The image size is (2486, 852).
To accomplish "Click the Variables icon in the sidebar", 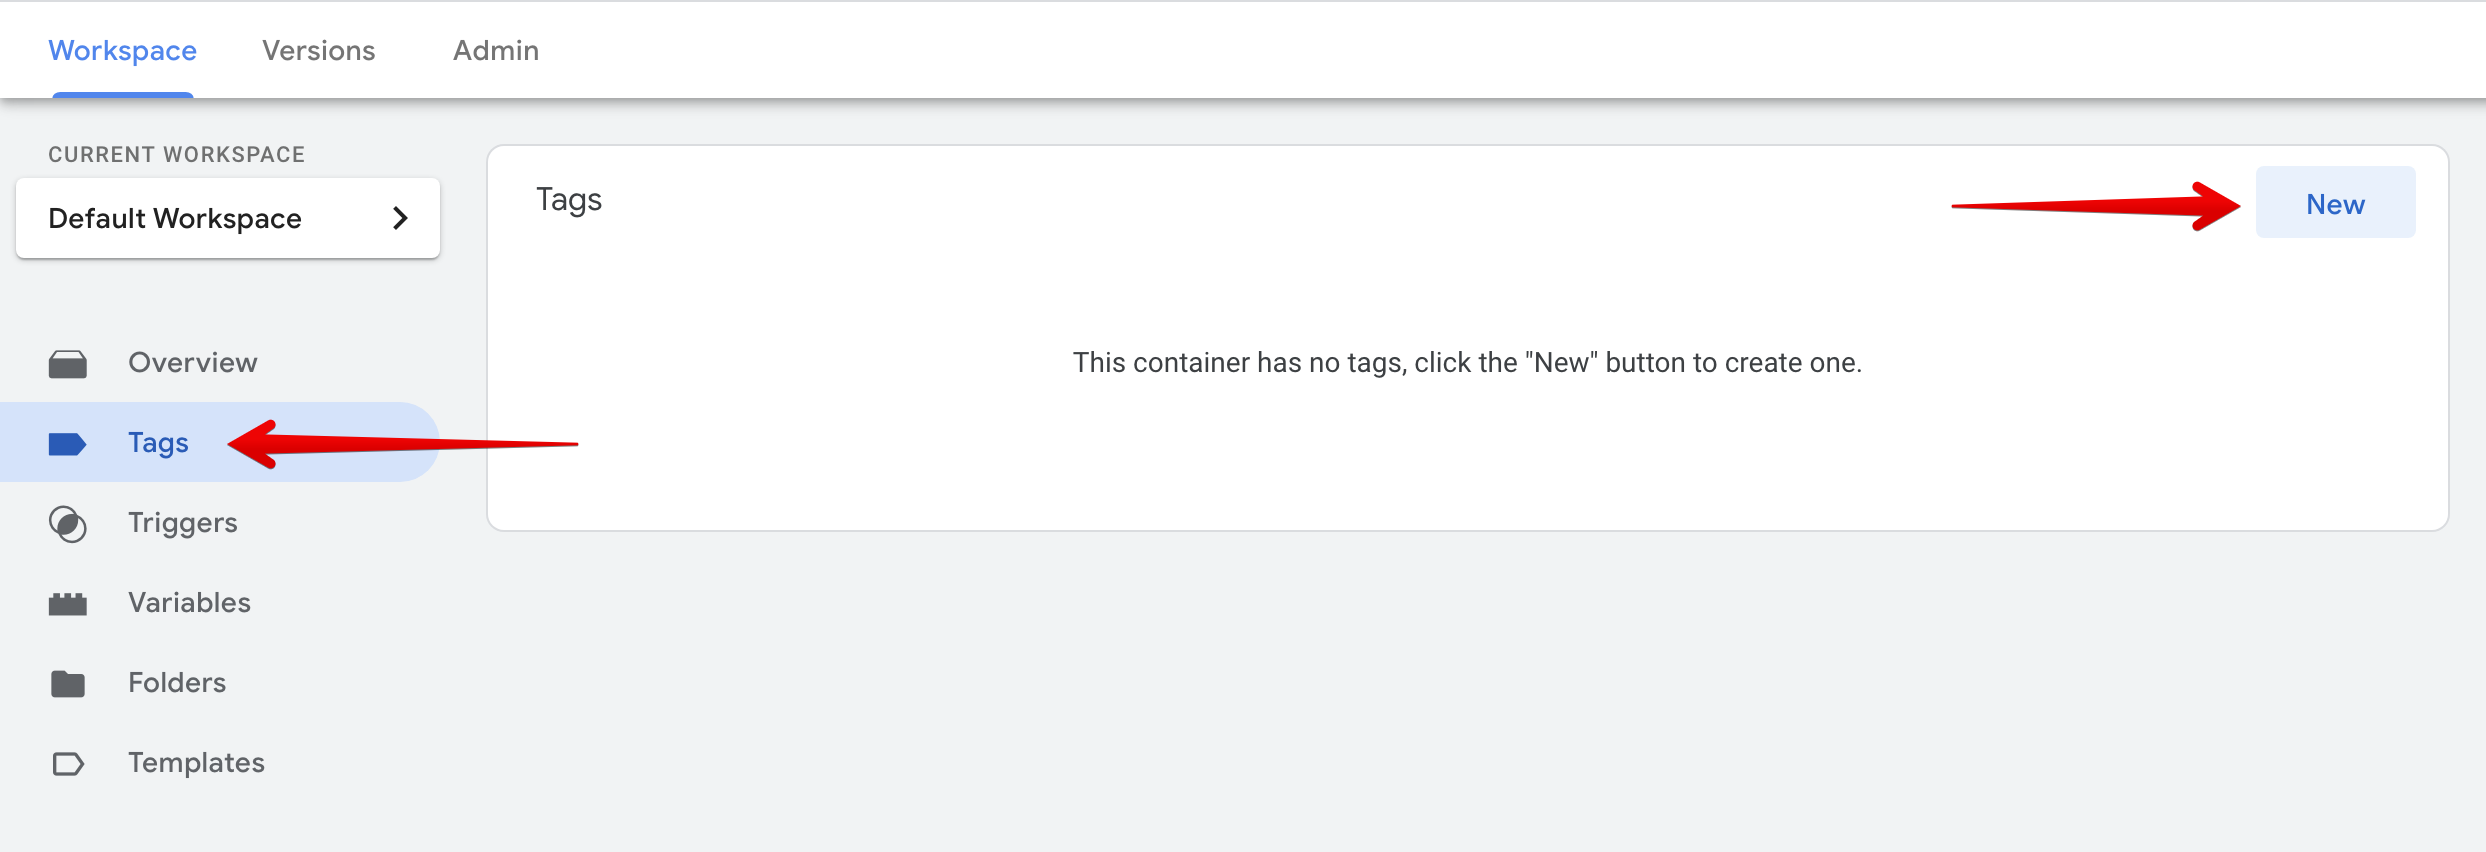I will tap(68, 602).
